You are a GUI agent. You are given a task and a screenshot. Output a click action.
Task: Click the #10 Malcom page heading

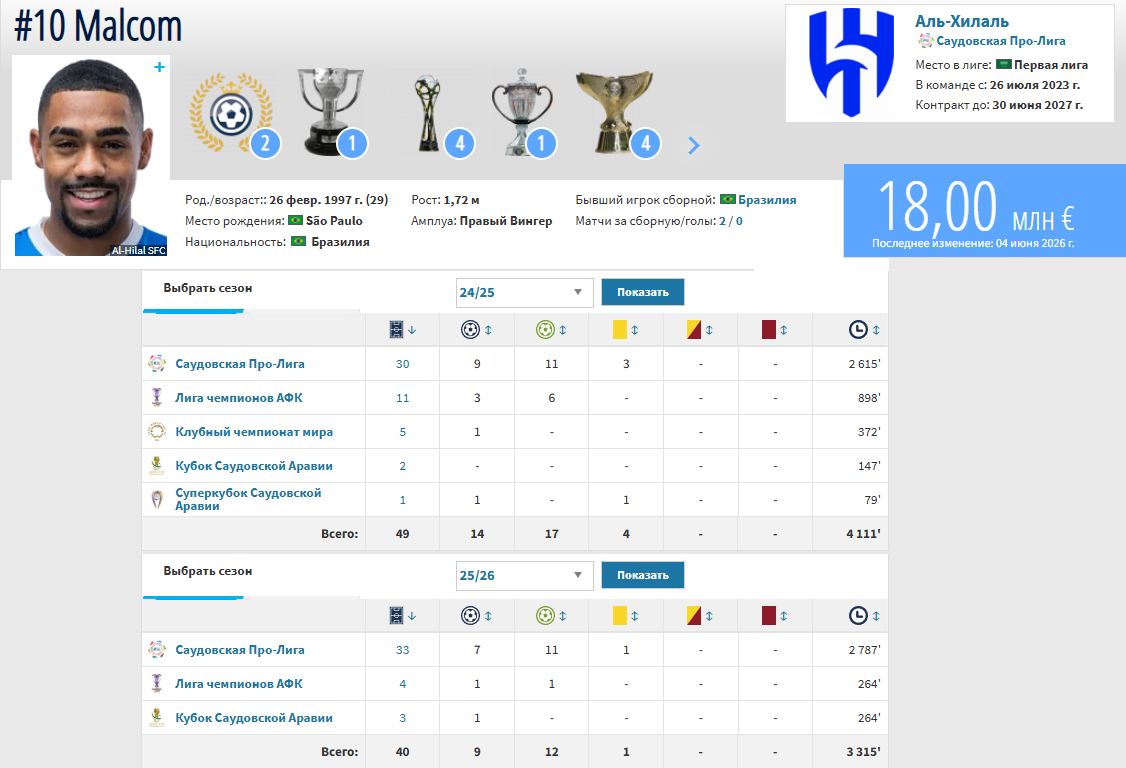(x=98, y=26)
